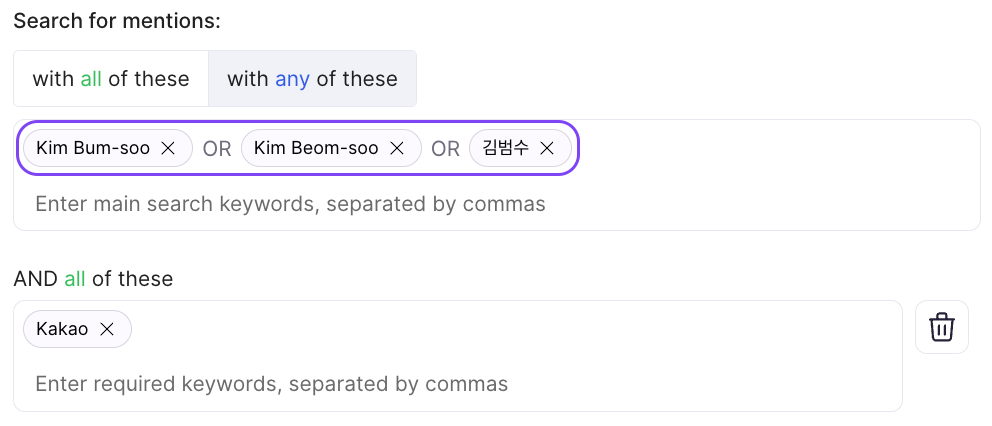Delete the AND condition with trash icon

point(941,327)
